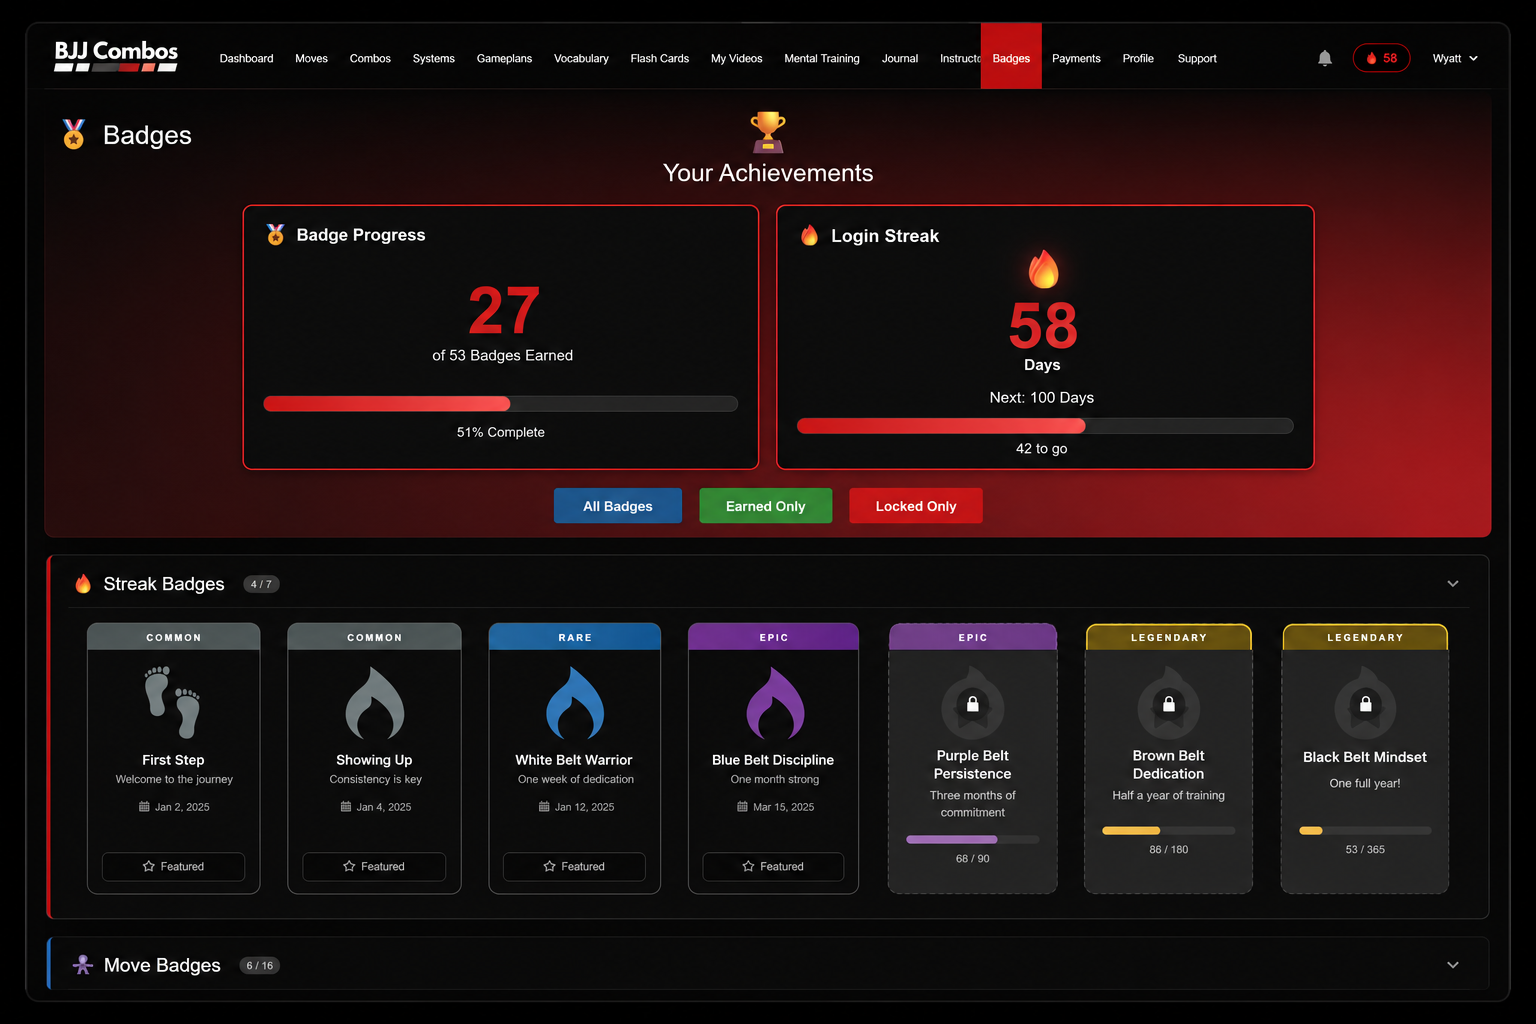Toggle Featured on Showing Up badge
The image size is (1536, 1024).
pos(374,866)
